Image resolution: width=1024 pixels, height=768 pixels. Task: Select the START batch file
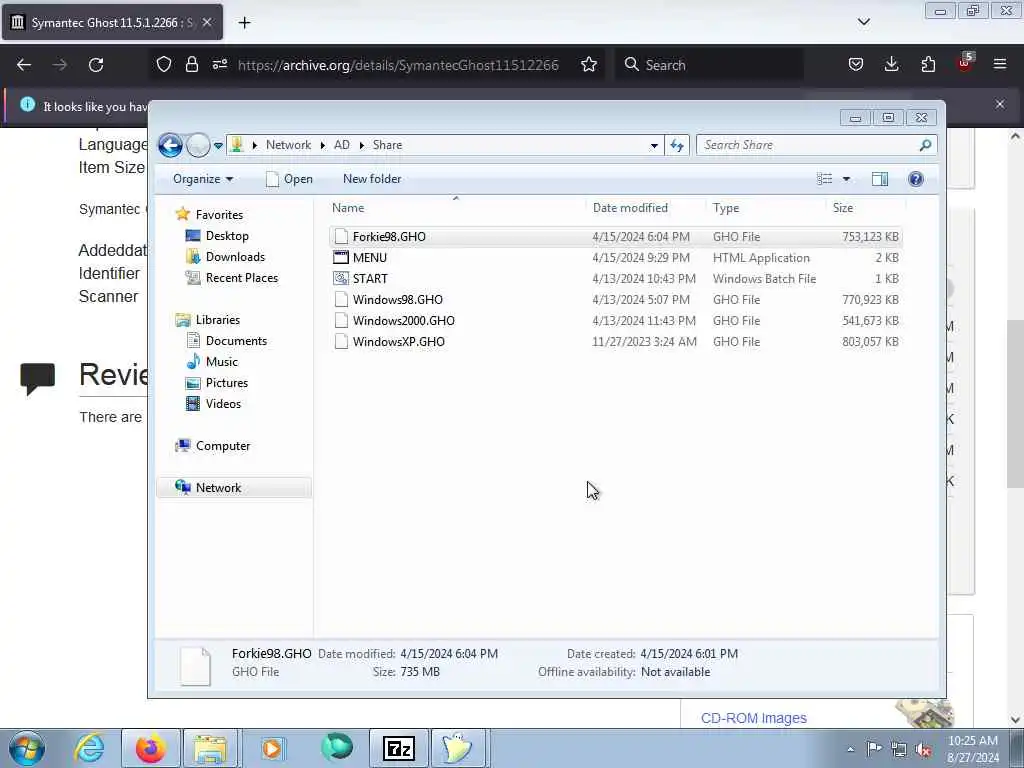pyautogui.click(x=616, y=278)
